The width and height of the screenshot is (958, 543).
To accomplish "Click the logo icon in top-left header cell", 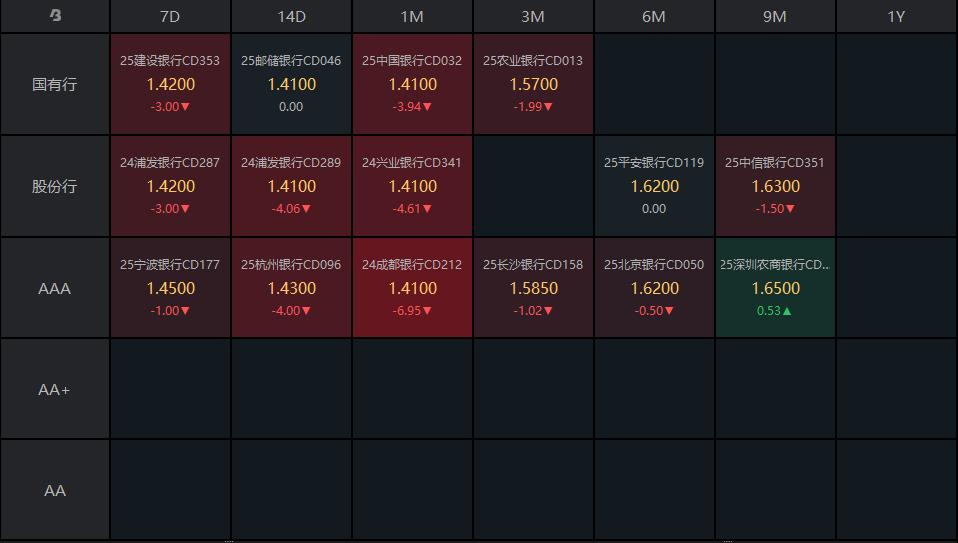I will point(55,16).
